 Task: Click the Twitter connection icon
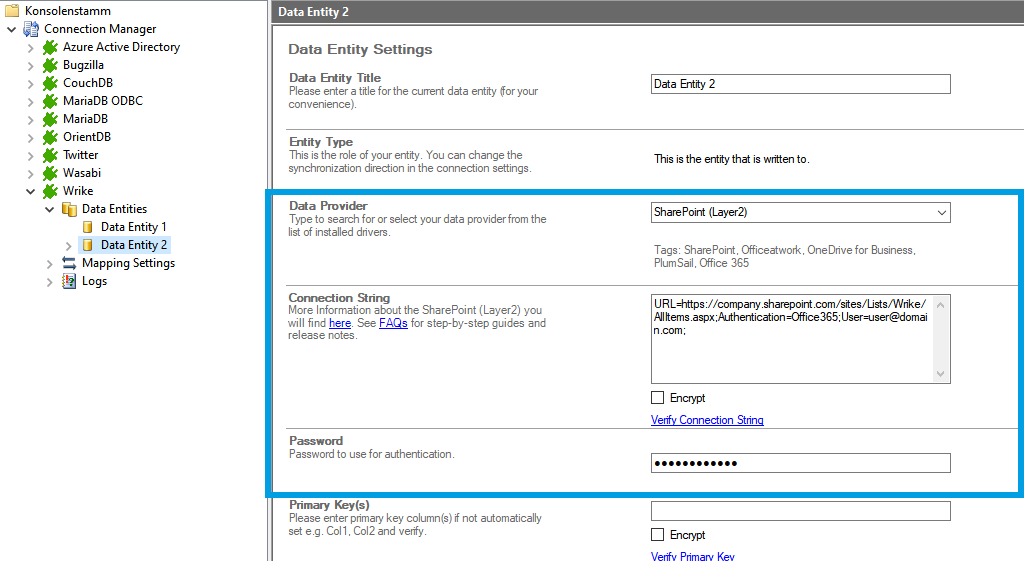(50, 155)
